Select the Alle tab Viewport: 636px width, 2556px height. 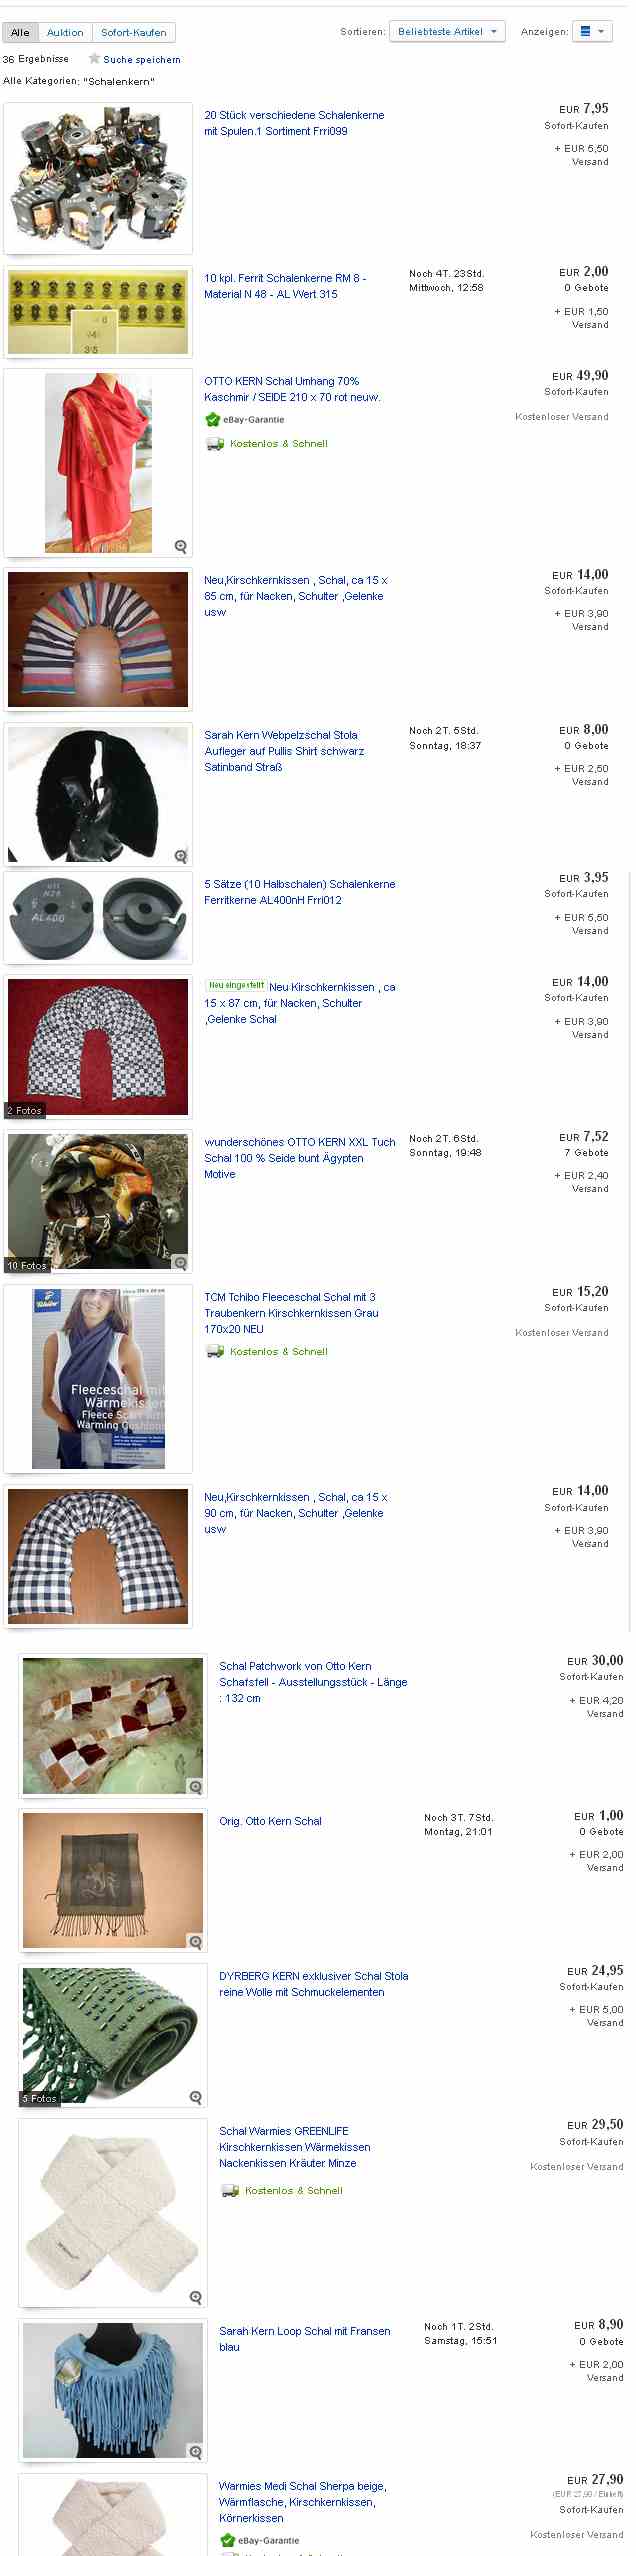click(20, 32)
